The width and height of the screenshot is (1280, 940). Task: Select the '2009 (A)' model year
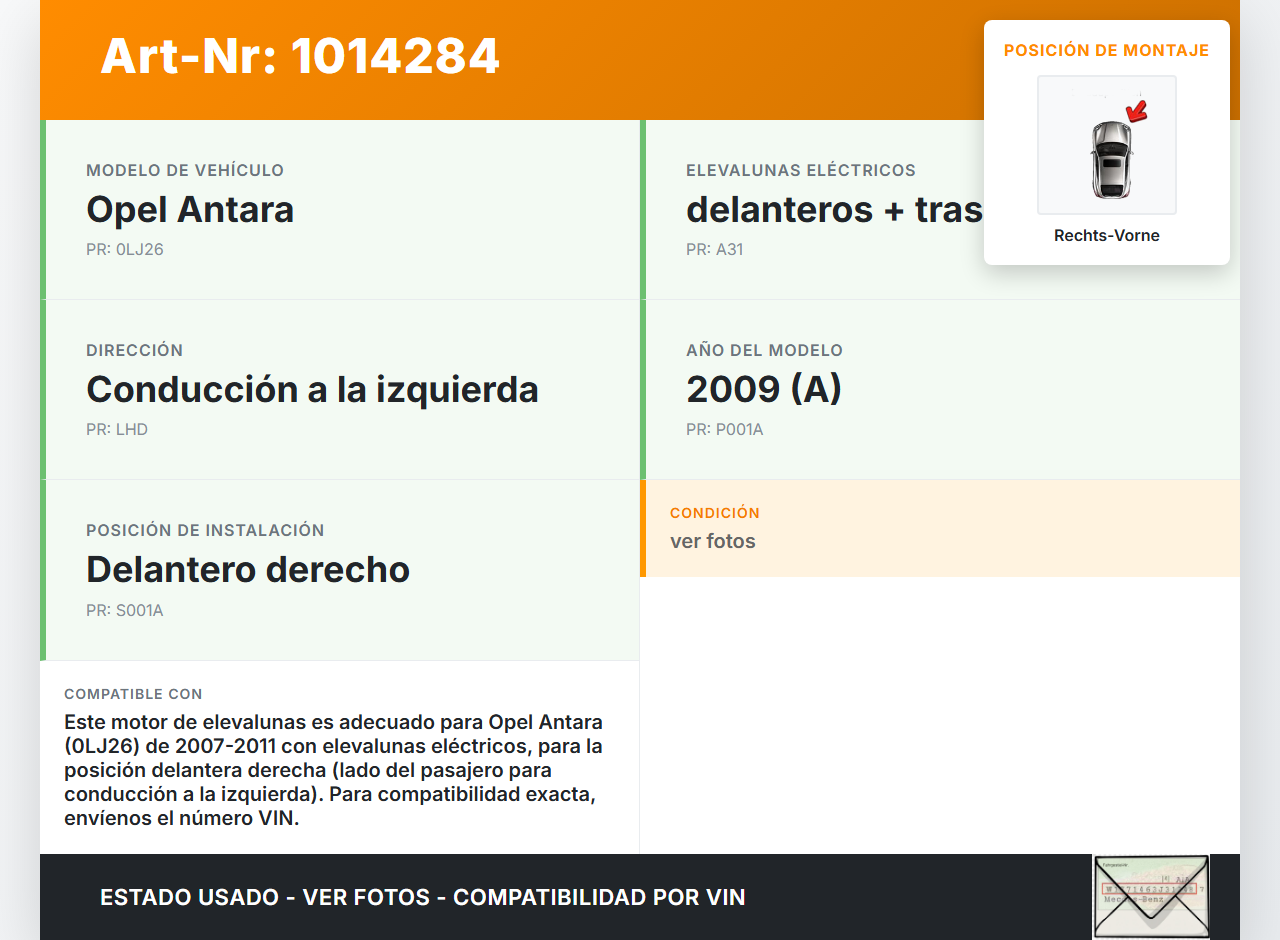[764, 389]
